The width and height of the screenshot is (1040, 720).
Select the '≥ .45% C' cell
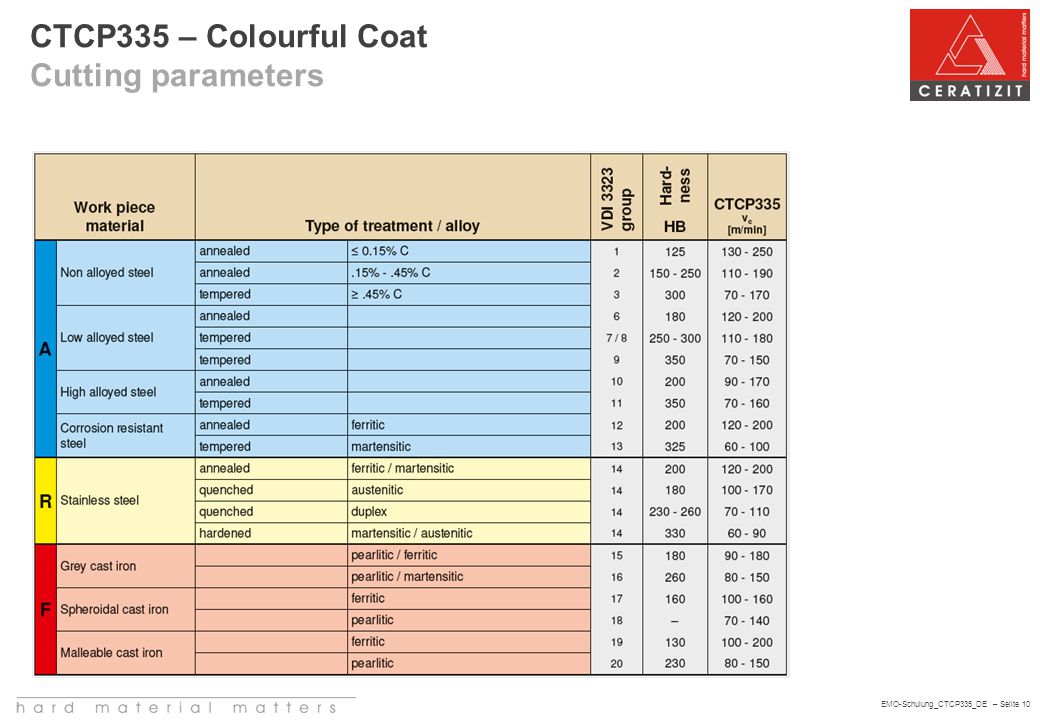[x=468, y=294]
